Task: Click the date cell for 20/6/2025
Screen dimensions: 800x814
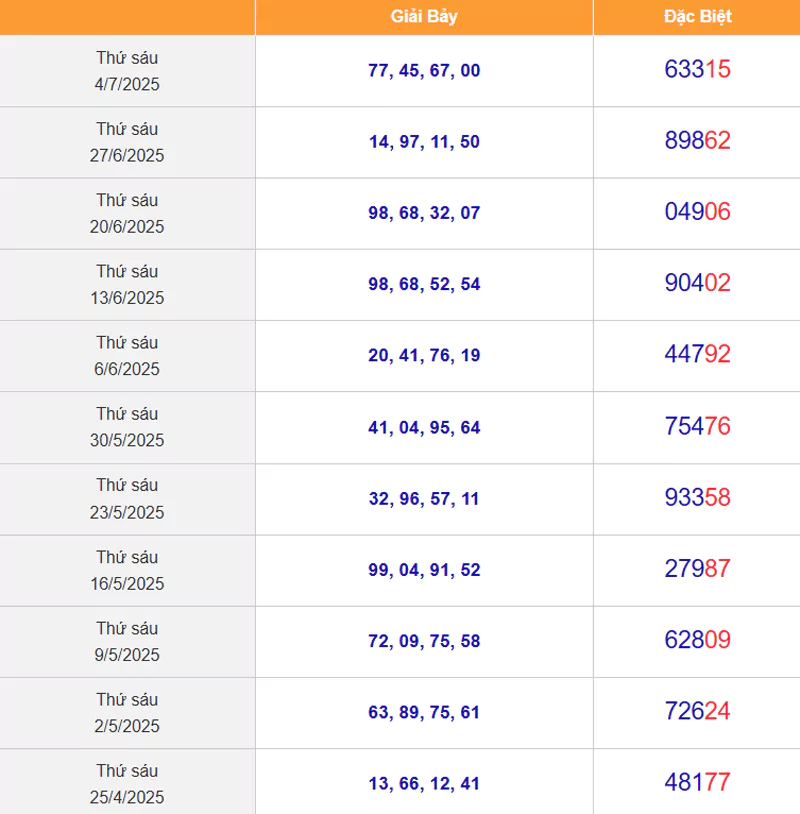Action: click(127, 213)
